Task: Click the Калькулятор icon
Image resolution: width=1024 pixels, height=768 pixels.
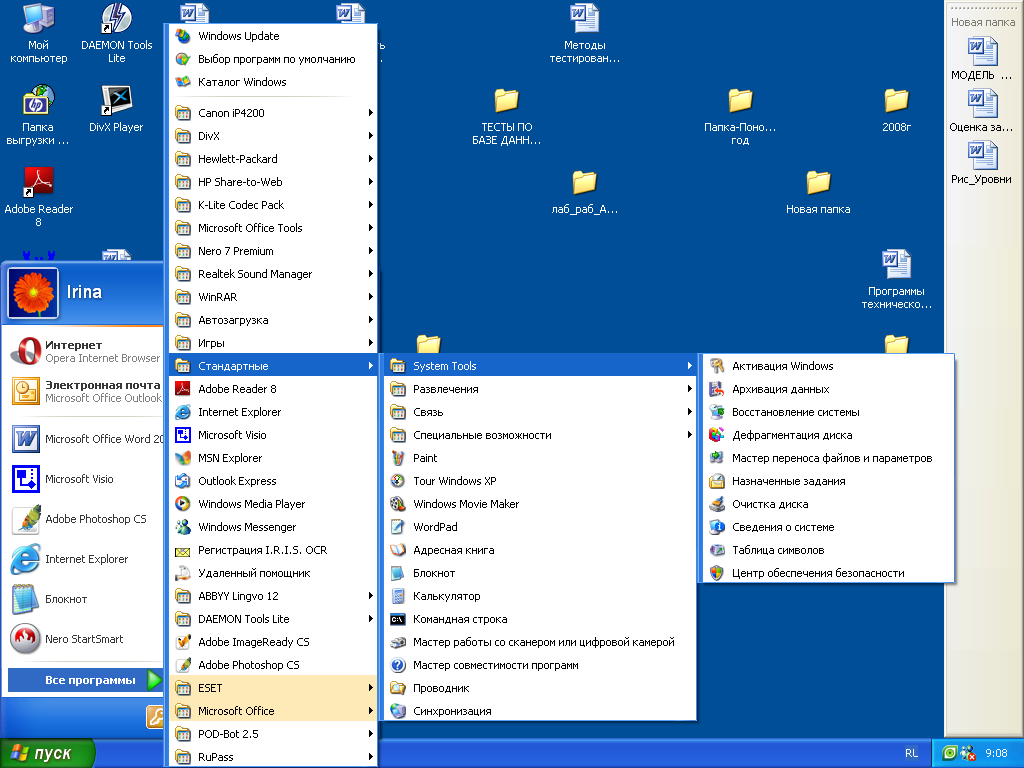Action: pos(398,596)
